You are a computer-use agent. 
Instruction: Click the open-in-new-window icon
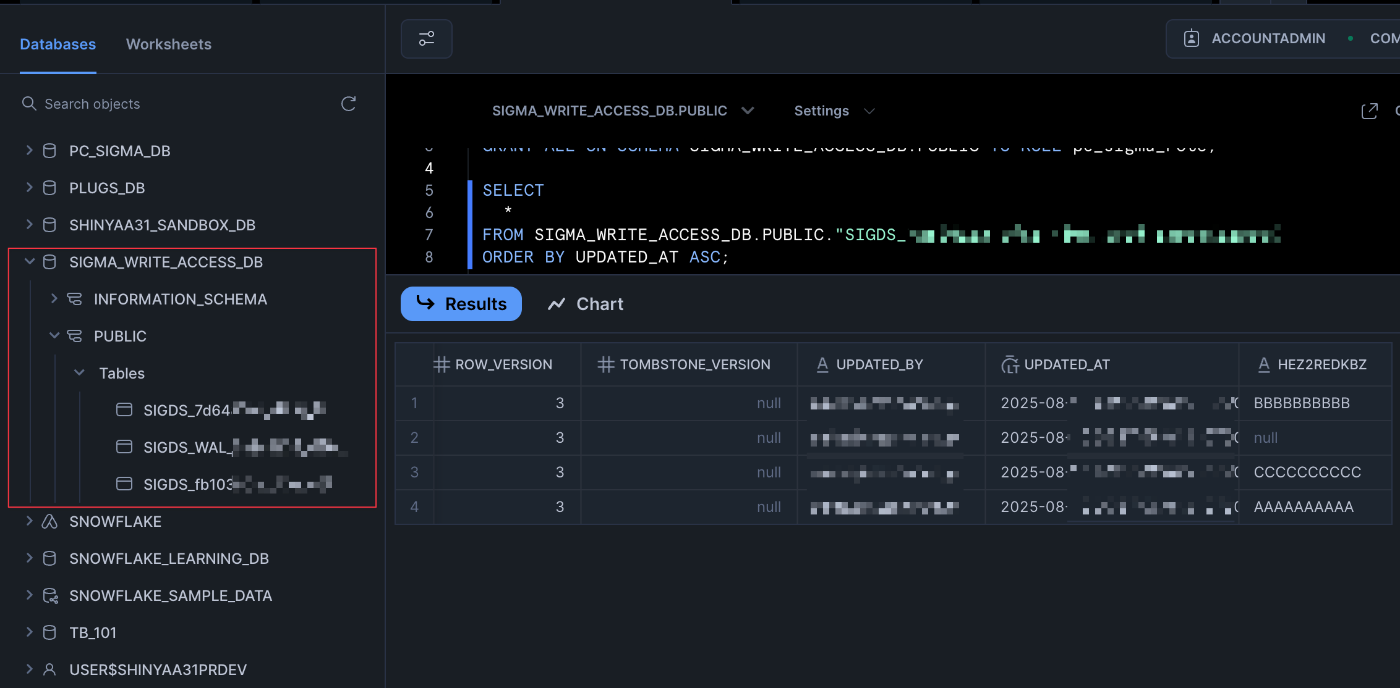click(1370, 111)
